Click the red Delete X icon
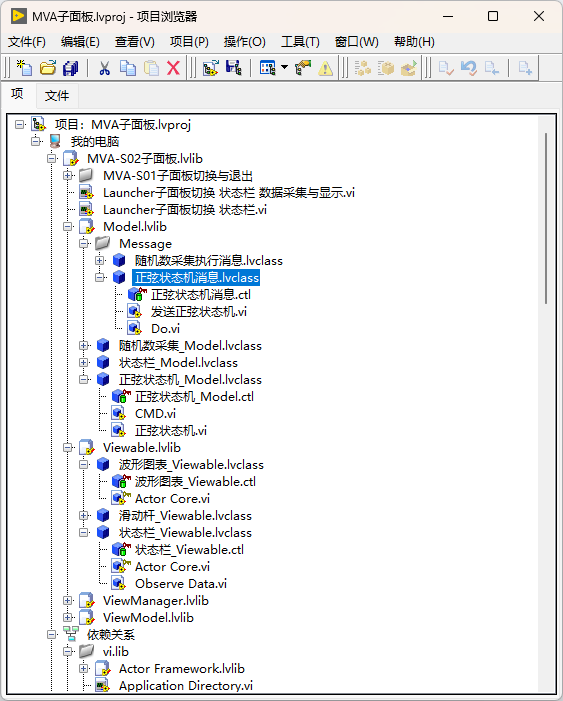The width and height of the screenshot is (563, 701). (x=174, y=68)
